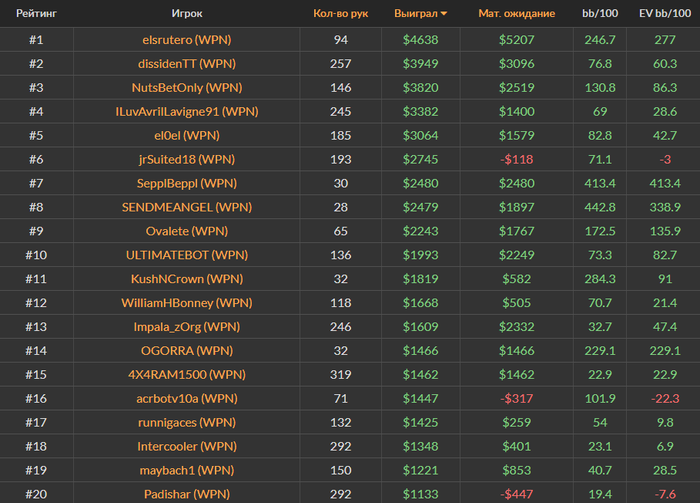Click negative expectation -$118
700x503 pixels.
pyautogui.click(x=517, y=159)
